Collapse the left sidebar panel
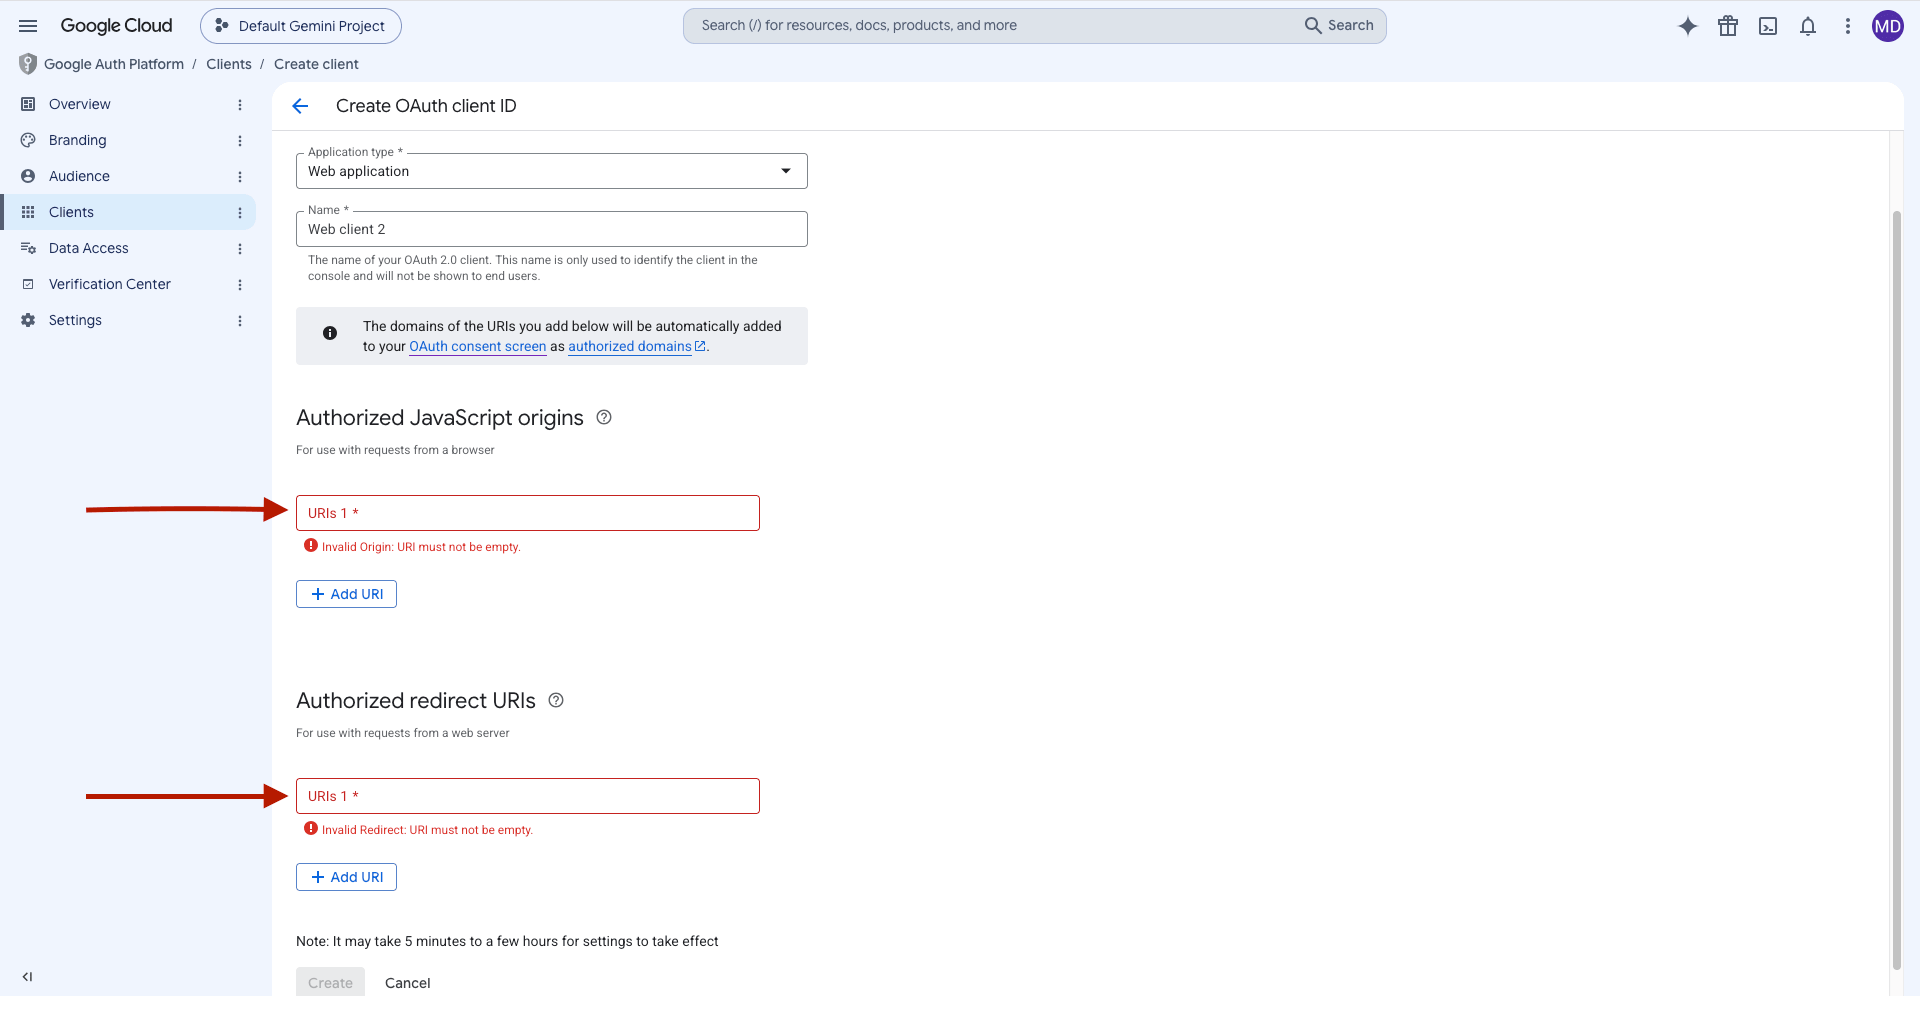1920x1022 pixels. [x=28, y=977]
